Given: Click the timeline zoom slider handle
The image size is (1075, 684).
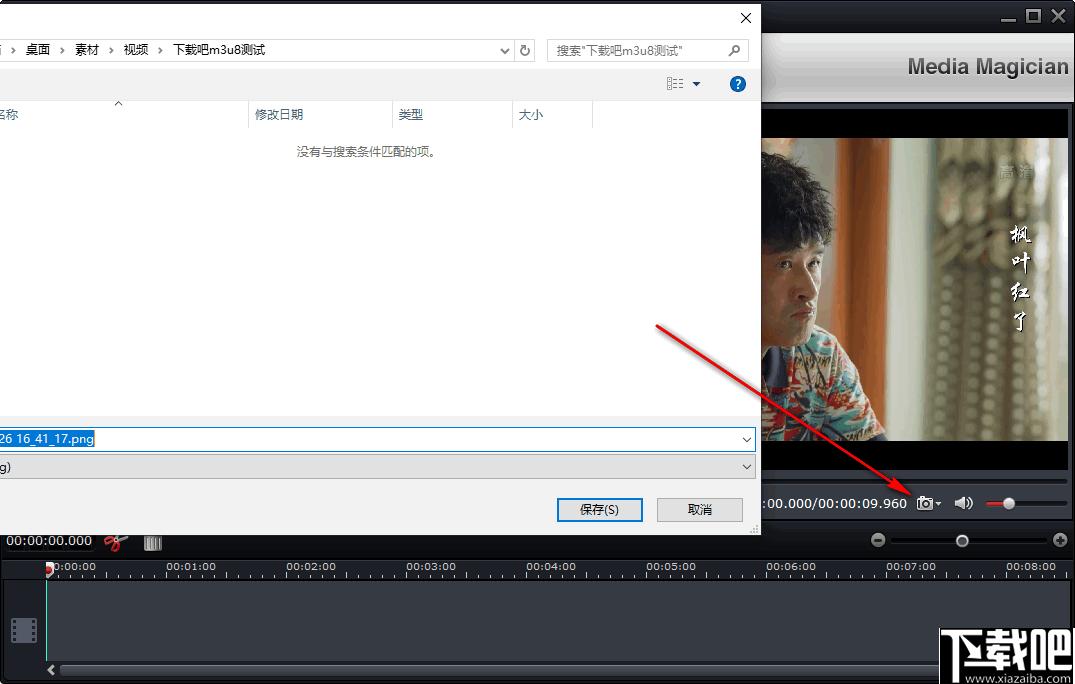Looking at the screenshot, I should [962, 541].
